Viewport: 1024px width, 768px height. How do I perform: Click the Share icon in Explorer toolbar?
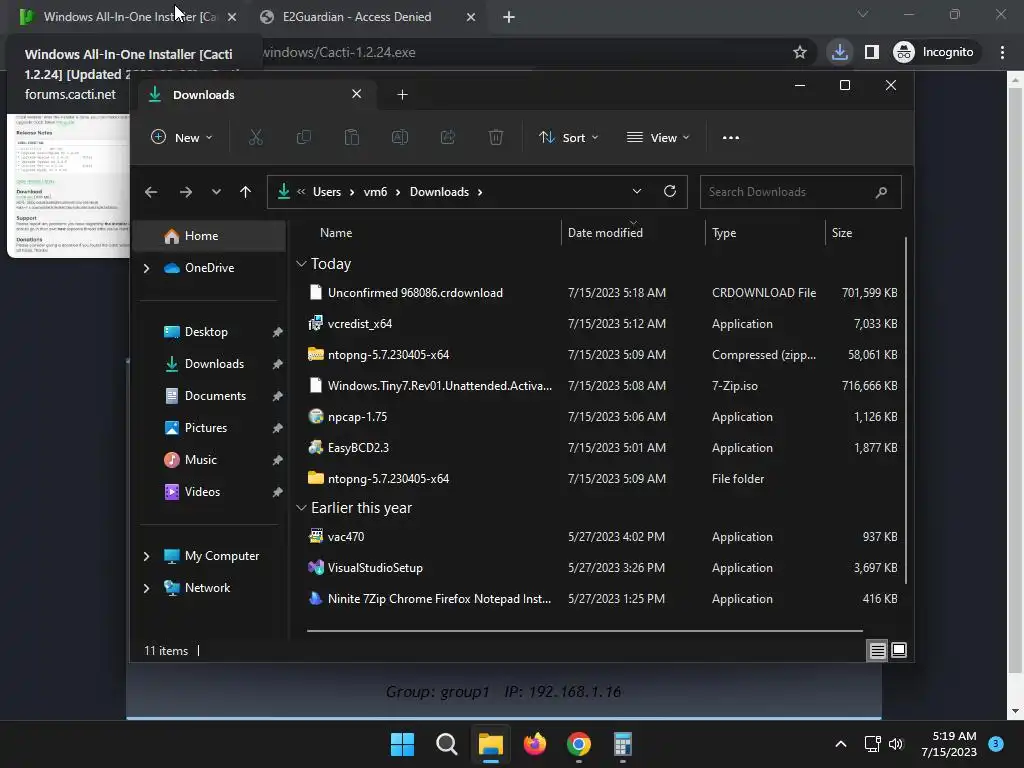tap(448, 137)
